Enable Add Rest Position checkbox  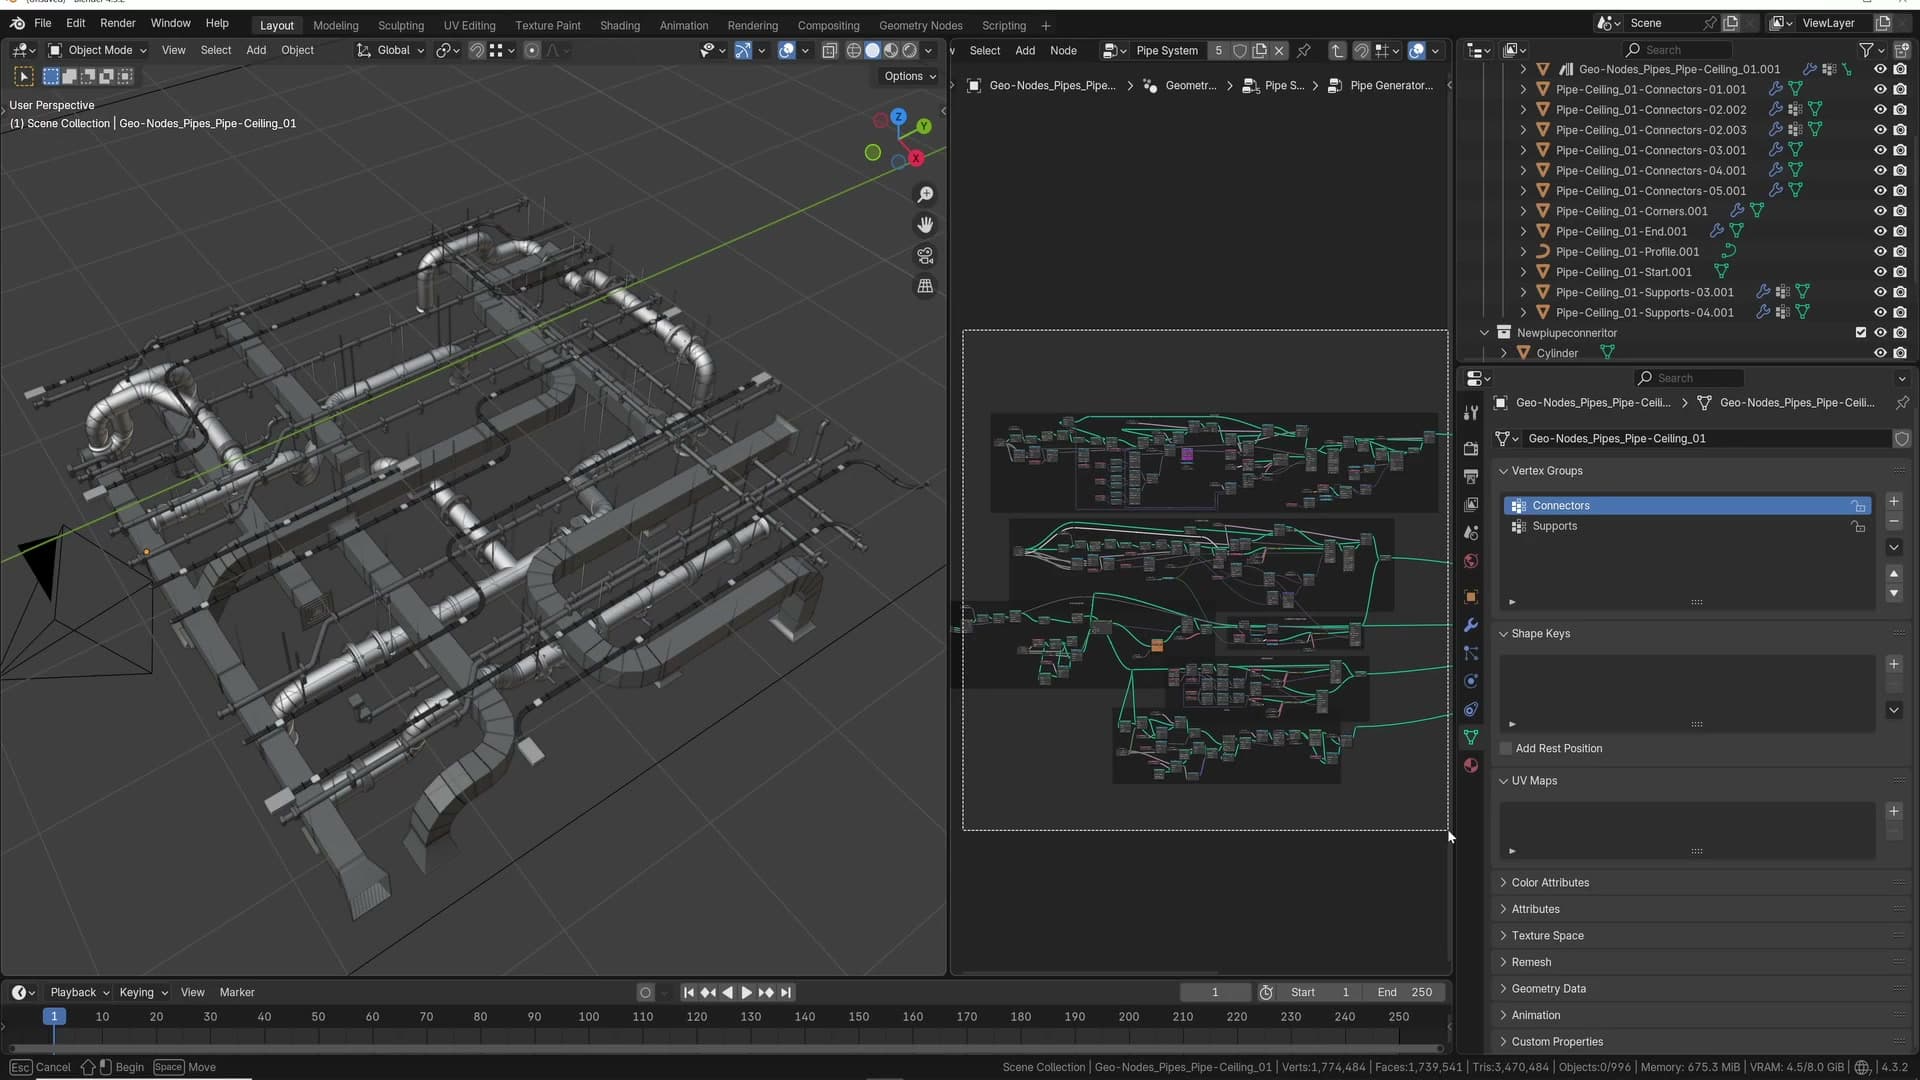pyautogui.click(x=1507, y=748)
